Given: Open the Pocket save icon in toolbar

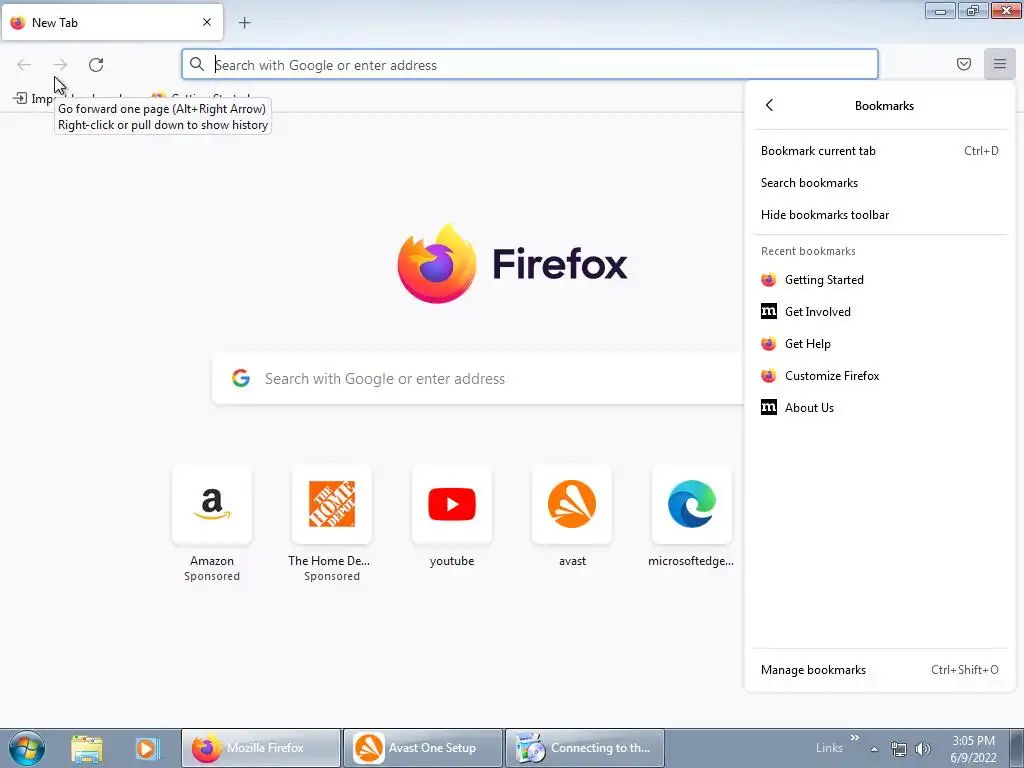Looking at the screenshot, I should (x=964, y=64).
